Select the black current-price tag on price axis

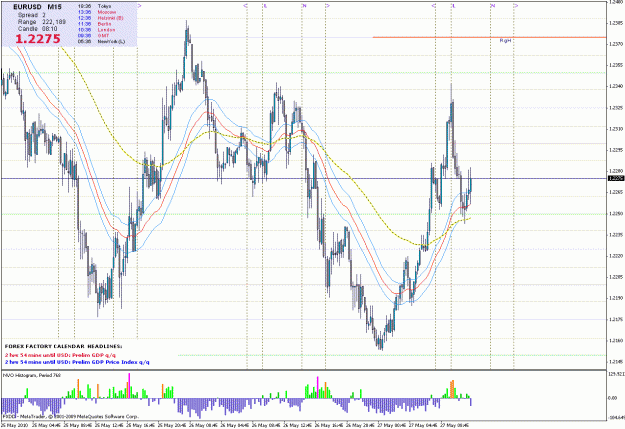click(616, 178)
